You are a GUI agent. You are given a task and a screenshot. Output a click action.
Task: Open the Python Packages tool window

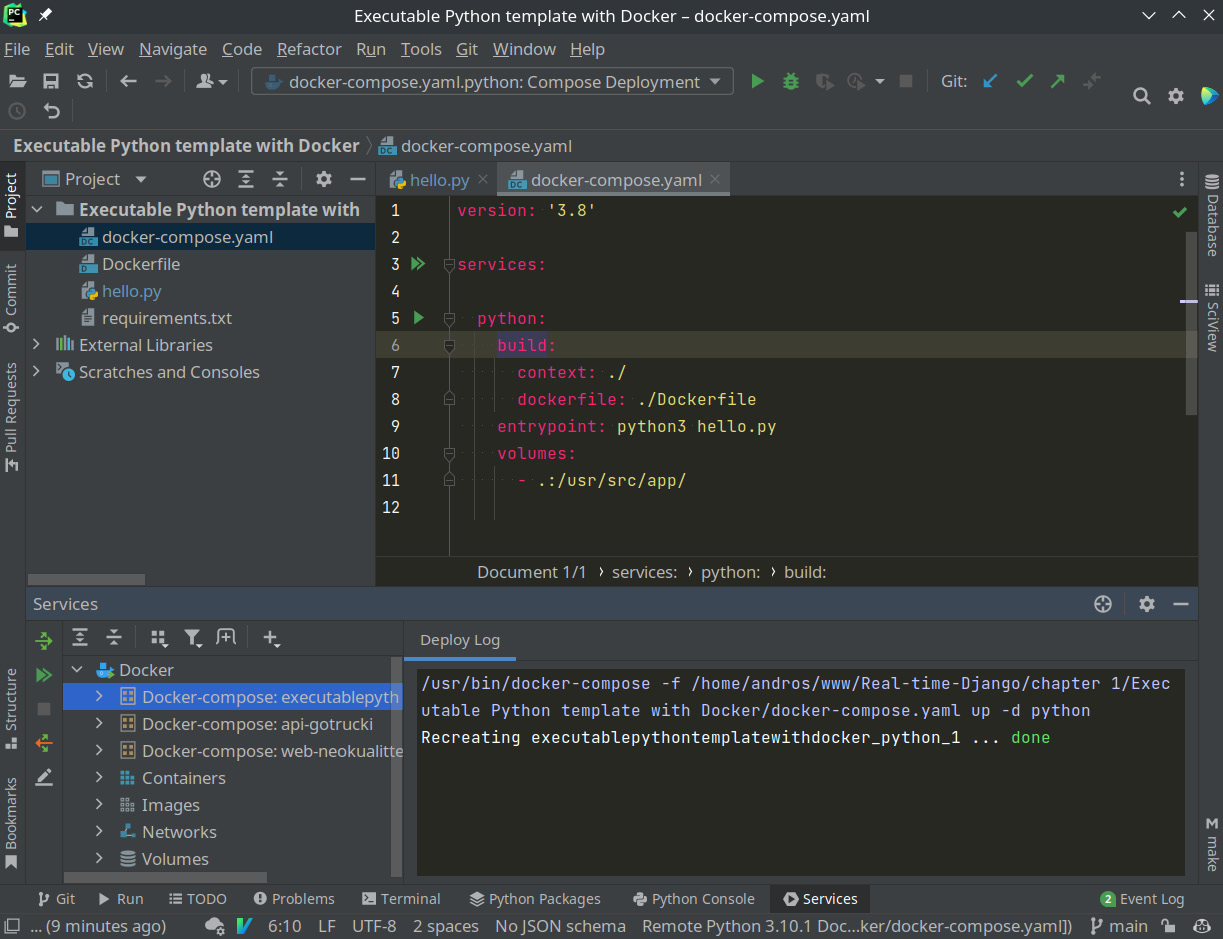click(535, 898)
